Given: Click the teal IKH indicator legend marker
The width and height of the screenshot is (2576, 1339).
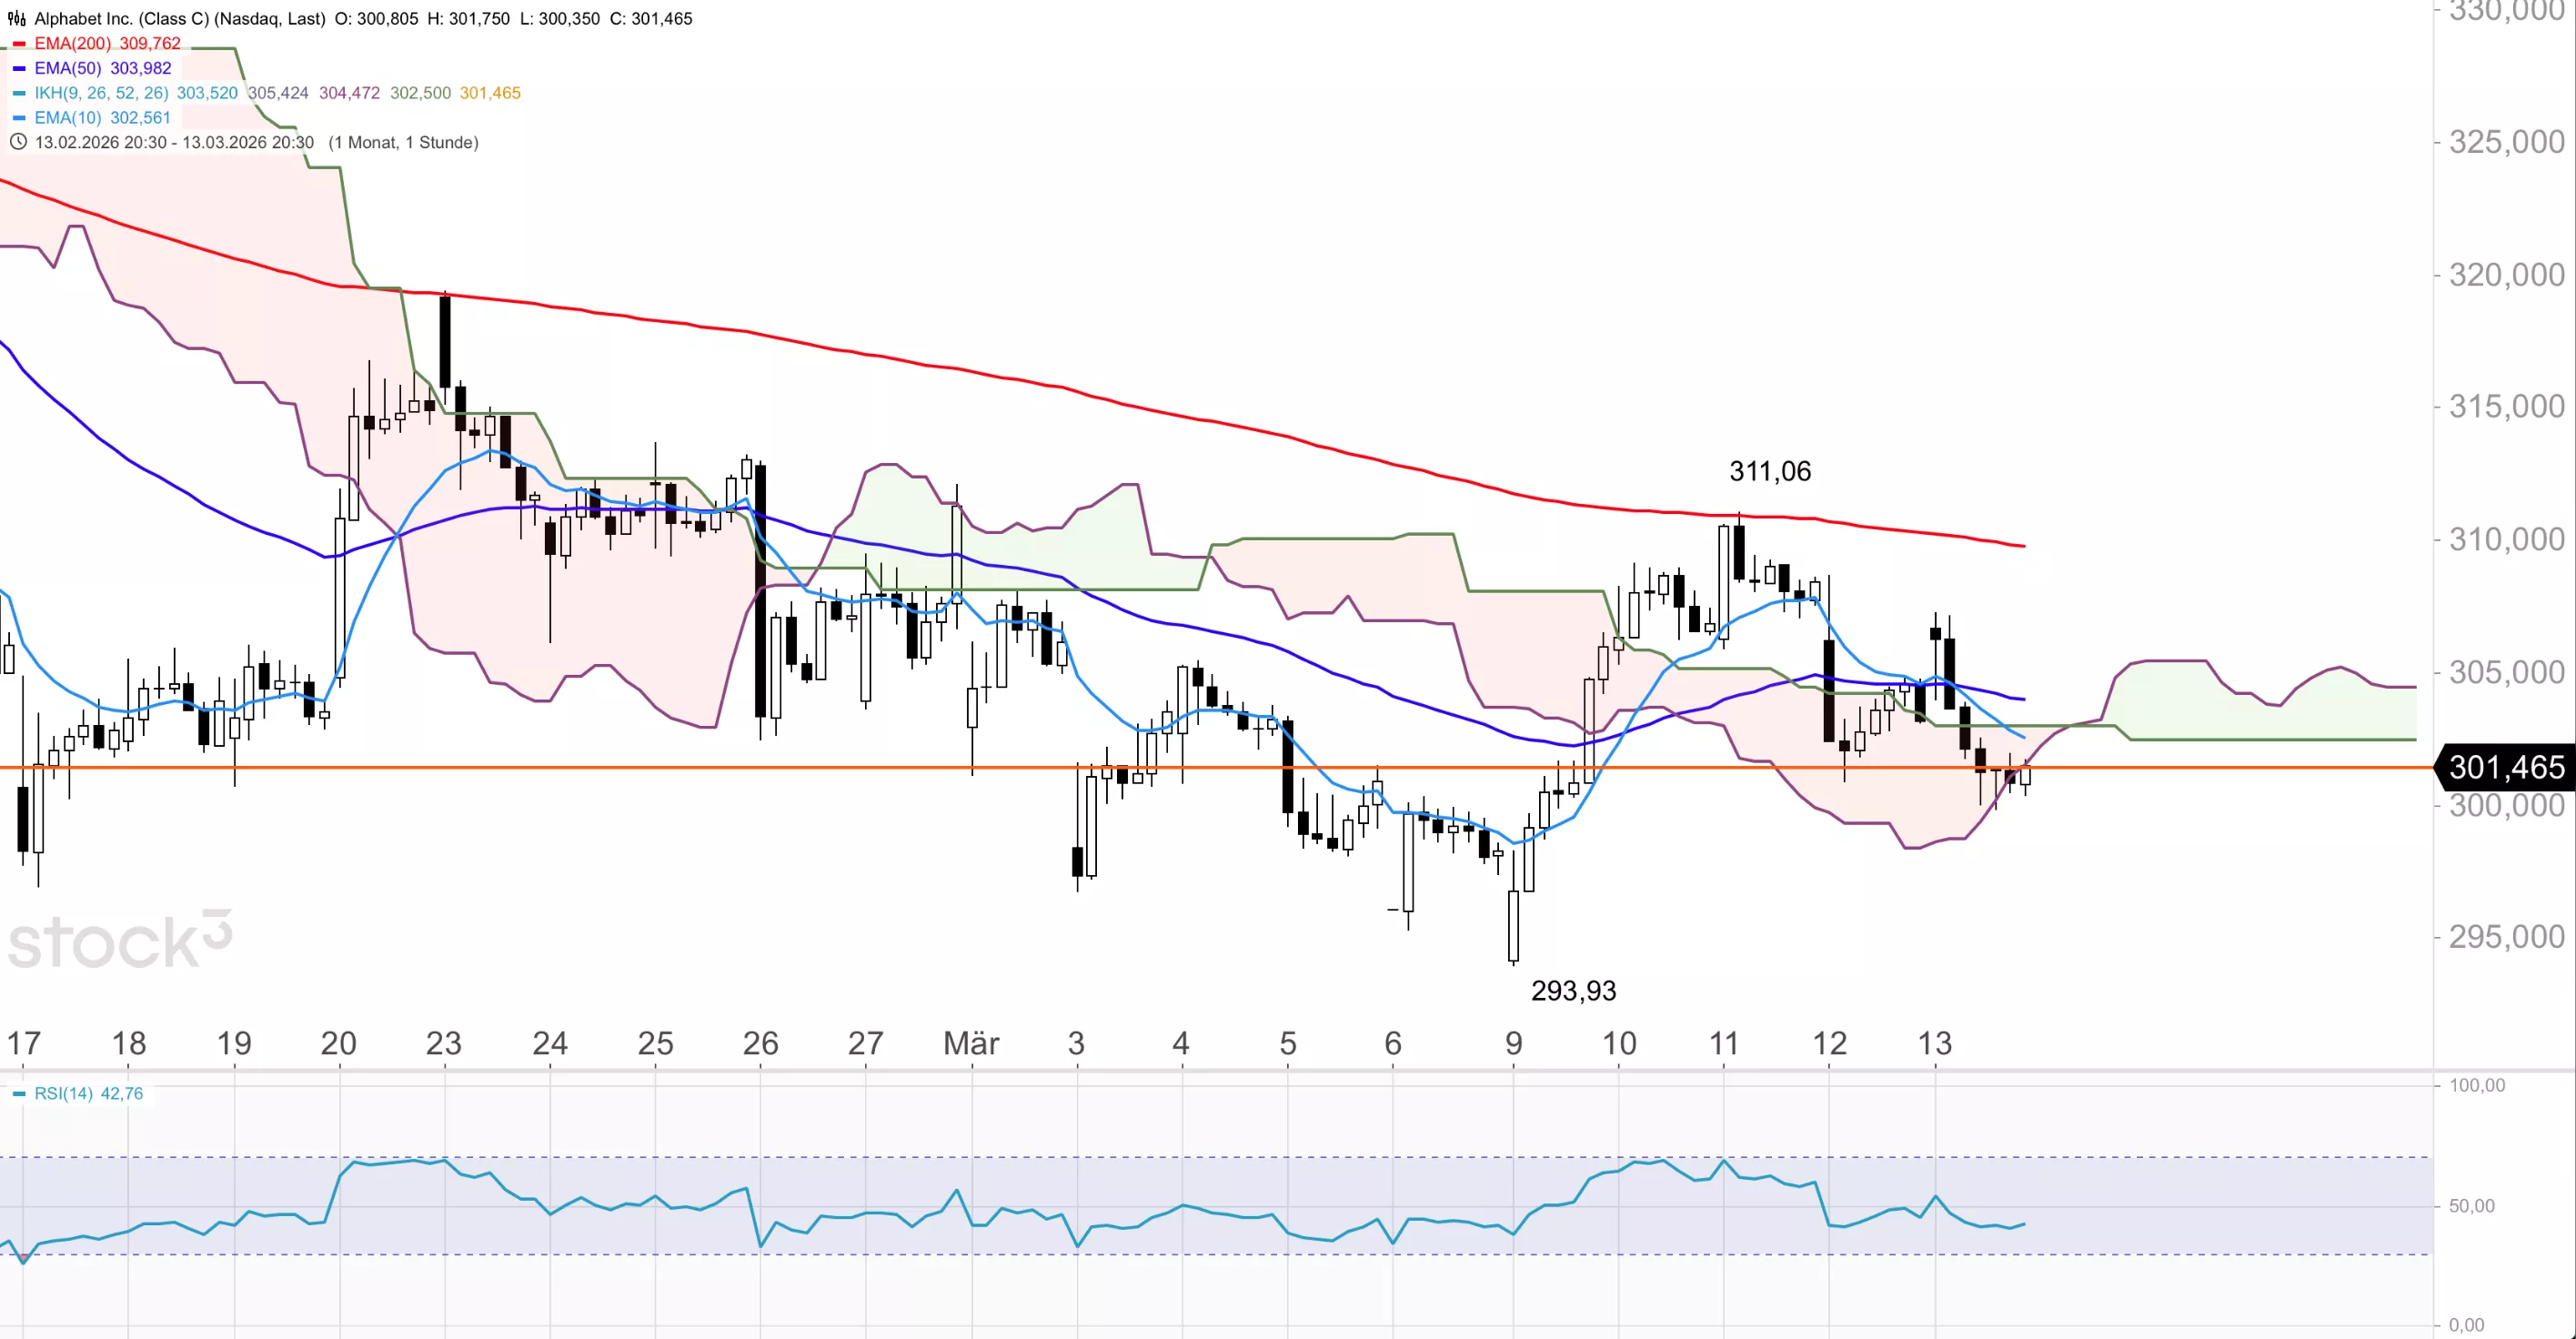Looking at the screenshot, I should coord(19,93).
